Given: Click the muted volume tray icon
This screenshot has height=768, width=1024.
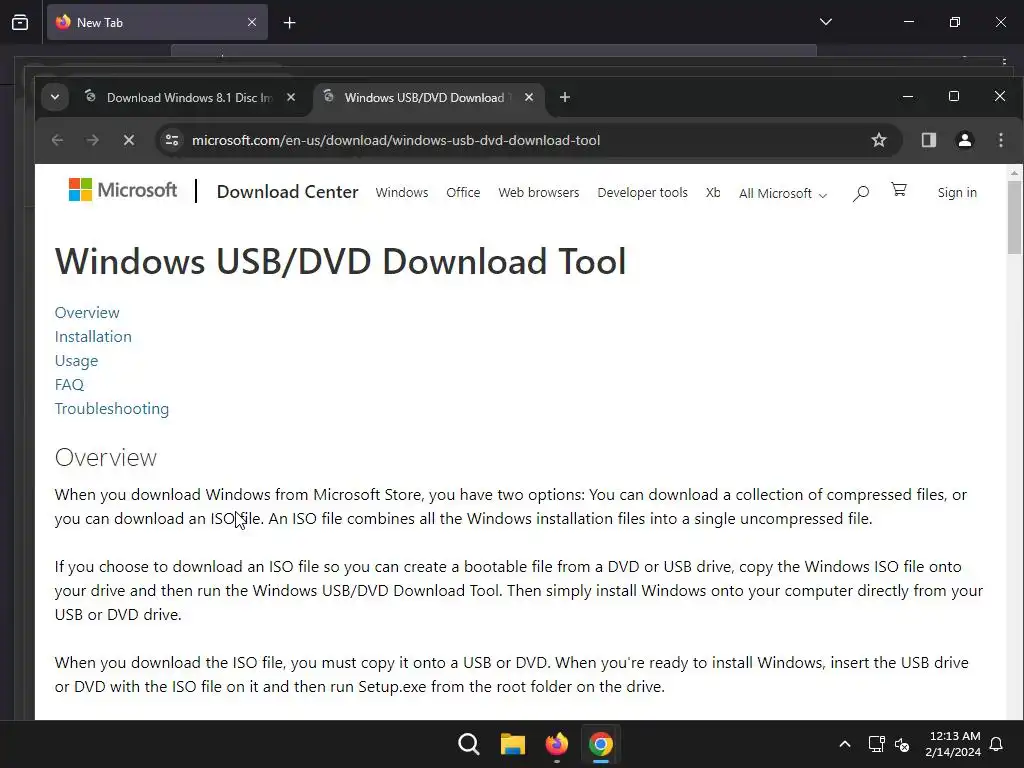Looking at the screenshot, I should [902, 744].
